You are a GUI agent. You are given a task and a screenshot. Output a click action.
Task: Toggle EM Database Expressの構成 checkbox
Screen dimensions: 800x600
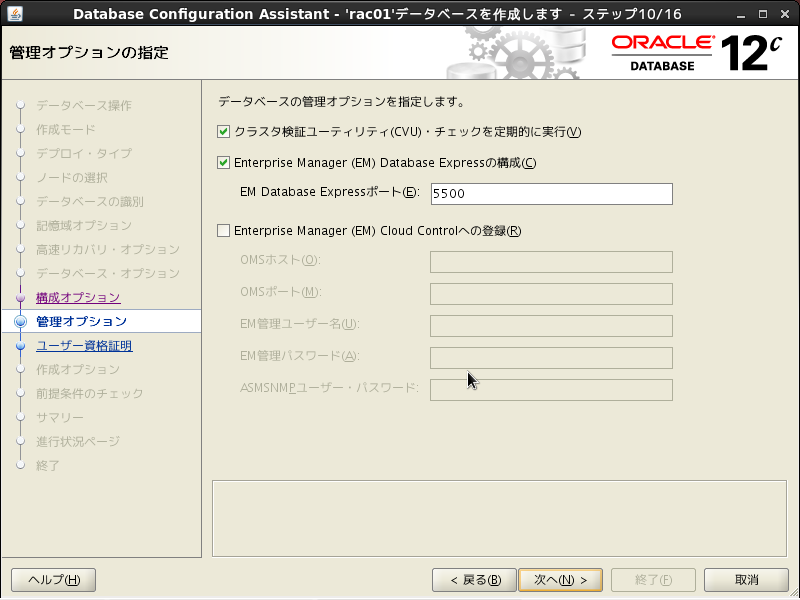[x=223, y=163]
